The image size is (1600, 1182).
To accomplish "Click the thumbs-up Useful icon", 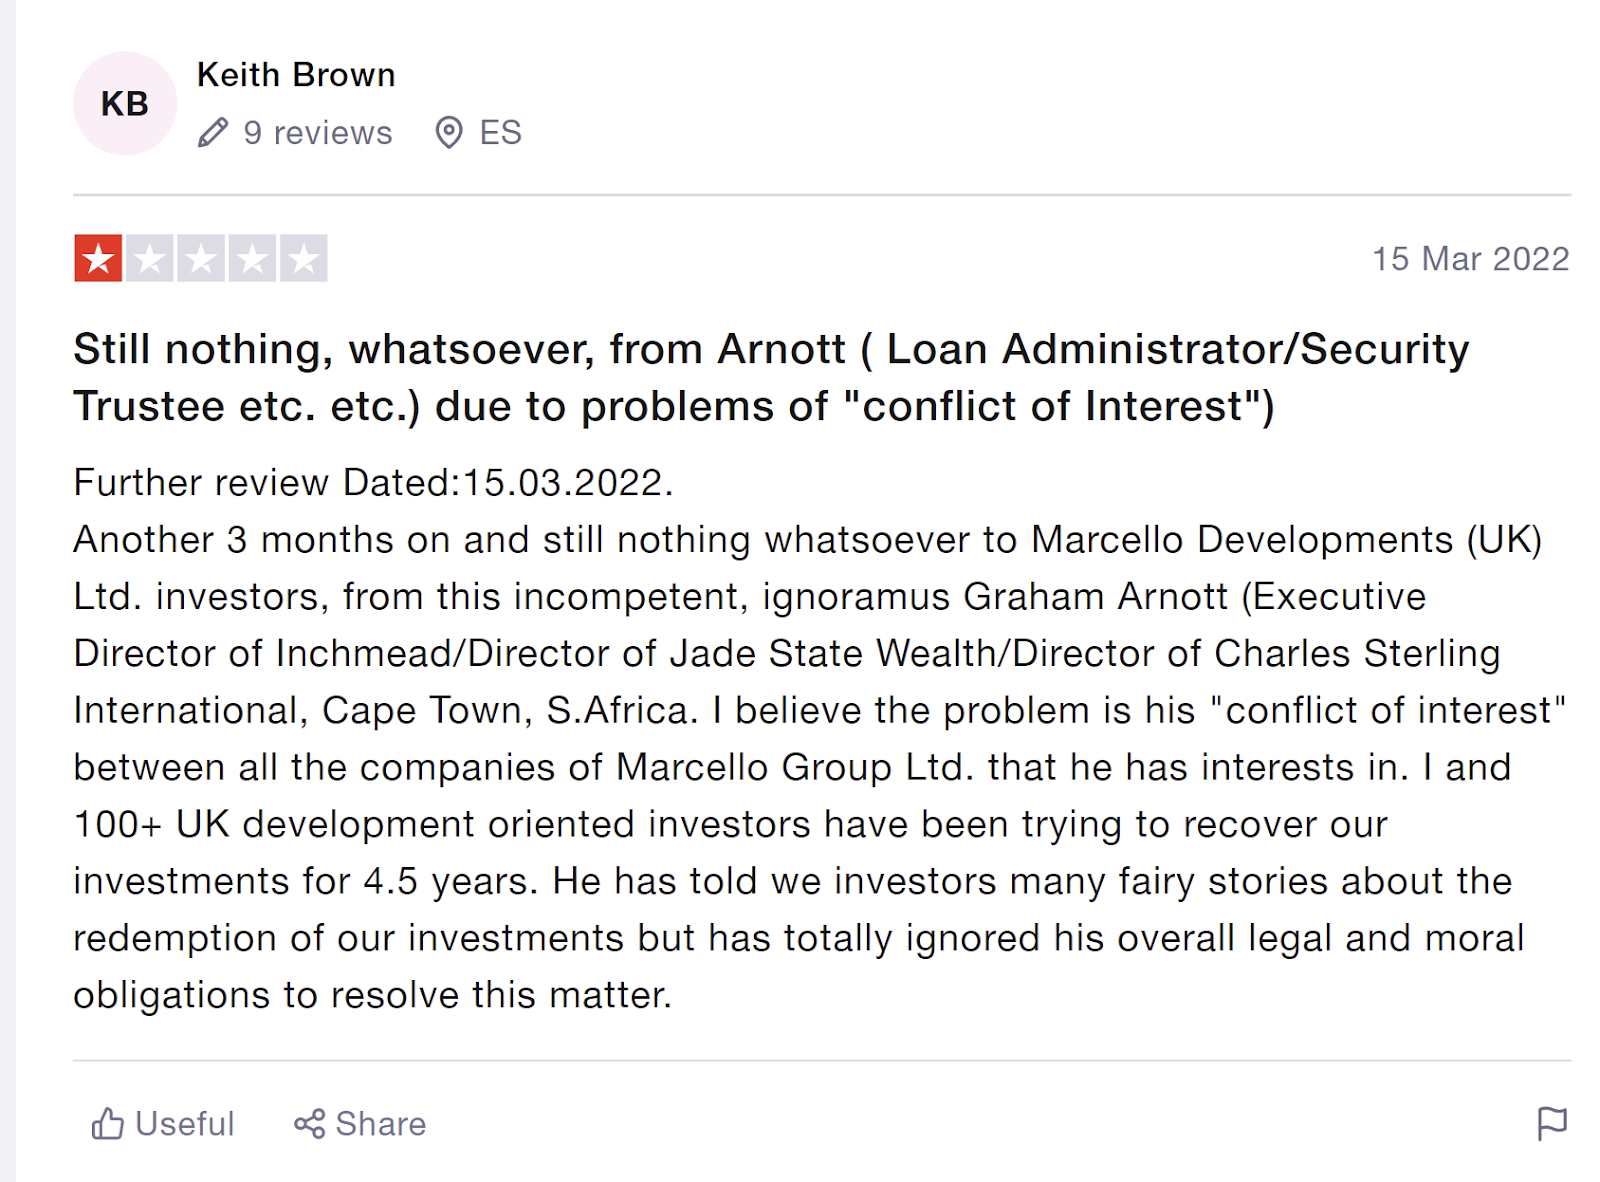I will [x=108, y=1124].
